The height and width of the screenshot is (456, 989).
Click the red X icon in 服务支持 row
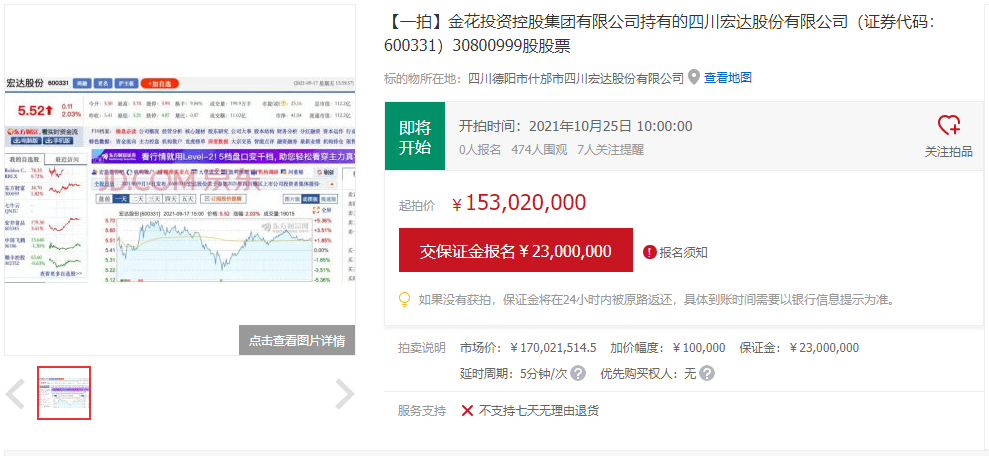tap(467, 411)
